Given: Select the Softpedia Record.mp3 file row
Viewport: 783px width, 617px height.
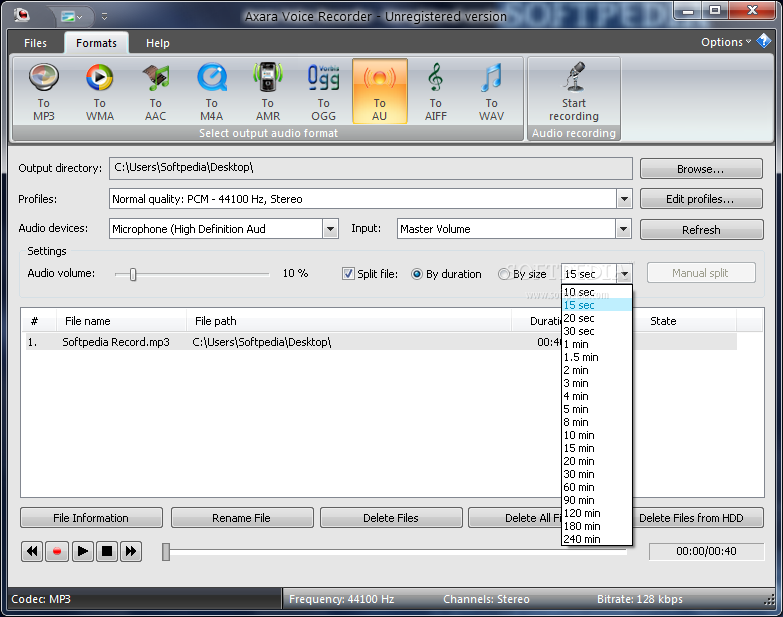Looking at the screenshot, I should (x=116, y=342).
